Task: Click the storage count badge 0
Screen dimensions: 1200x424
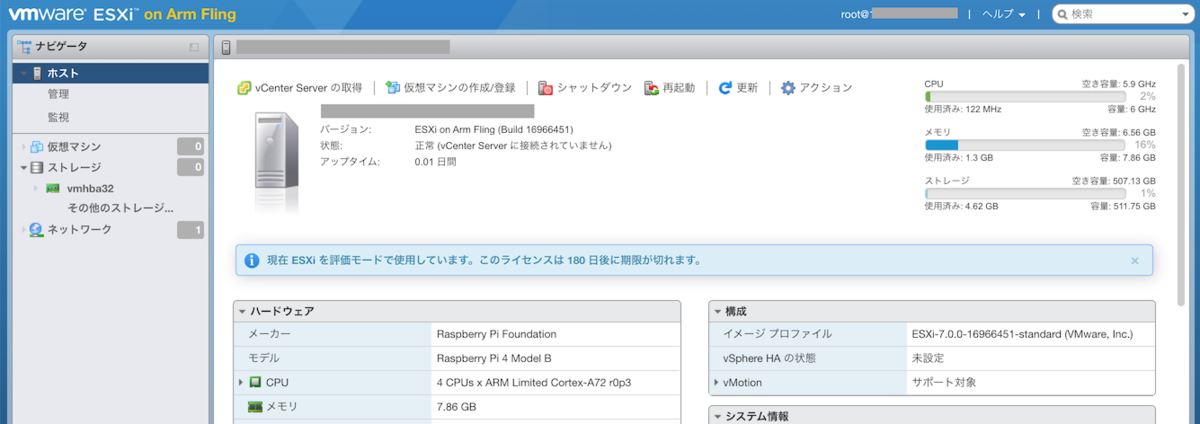Action: click(191, 168)
